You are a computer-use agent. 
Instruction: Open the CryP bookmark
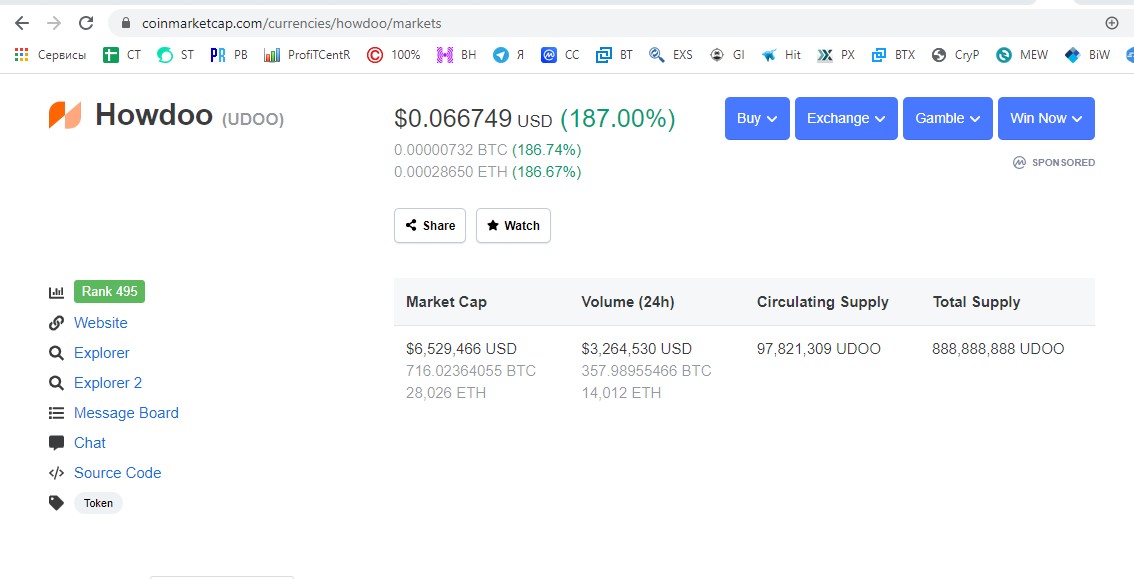[x=955, y=54]
